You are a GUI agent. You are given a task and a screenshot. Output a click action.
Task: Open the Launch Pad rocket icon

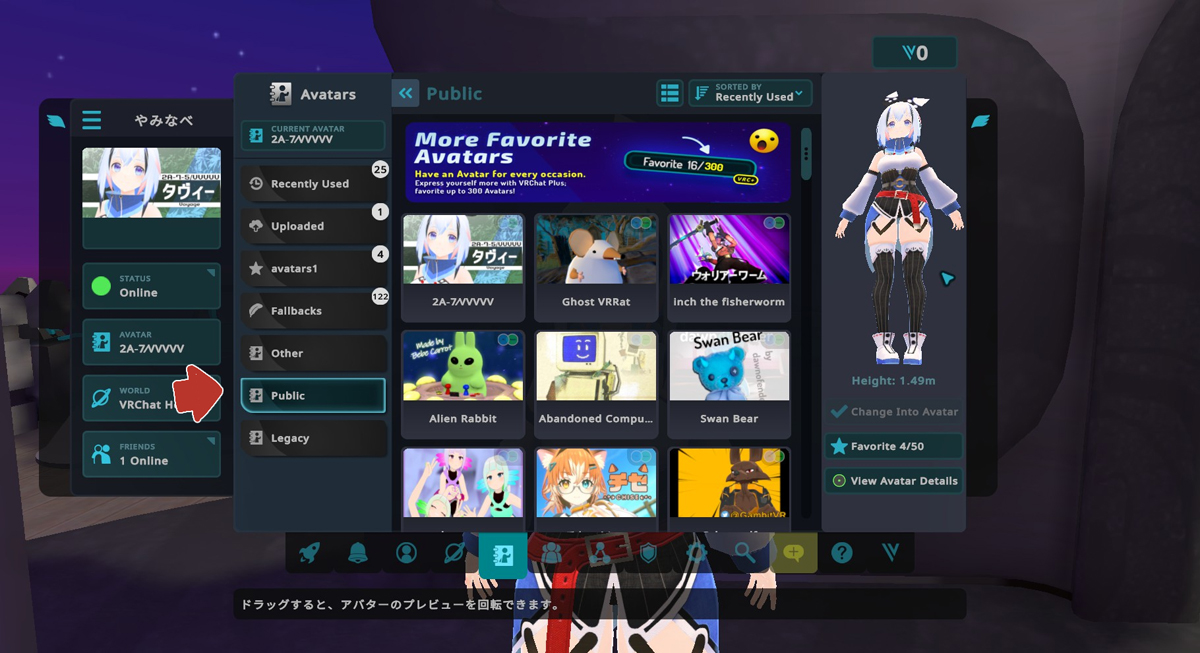[310, 553]
